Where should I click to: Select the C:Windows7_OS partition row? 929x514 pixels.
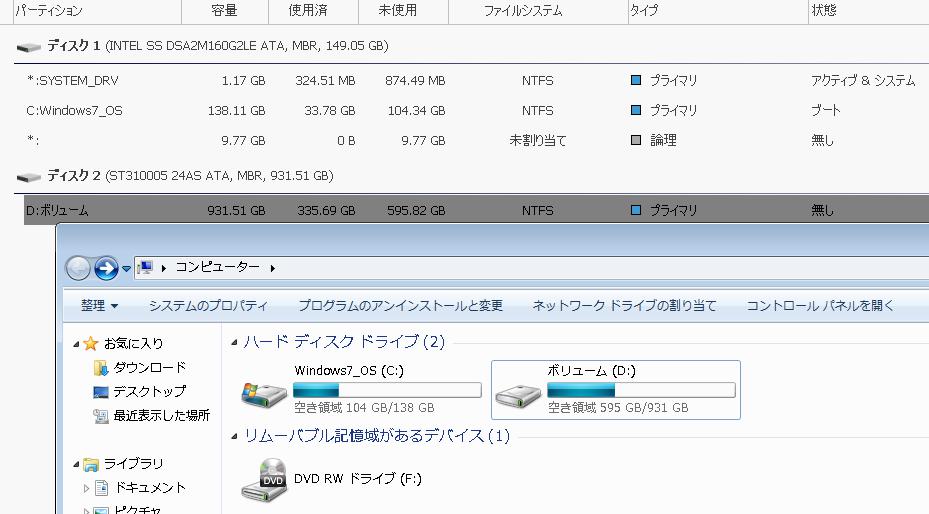click(476, 111)
